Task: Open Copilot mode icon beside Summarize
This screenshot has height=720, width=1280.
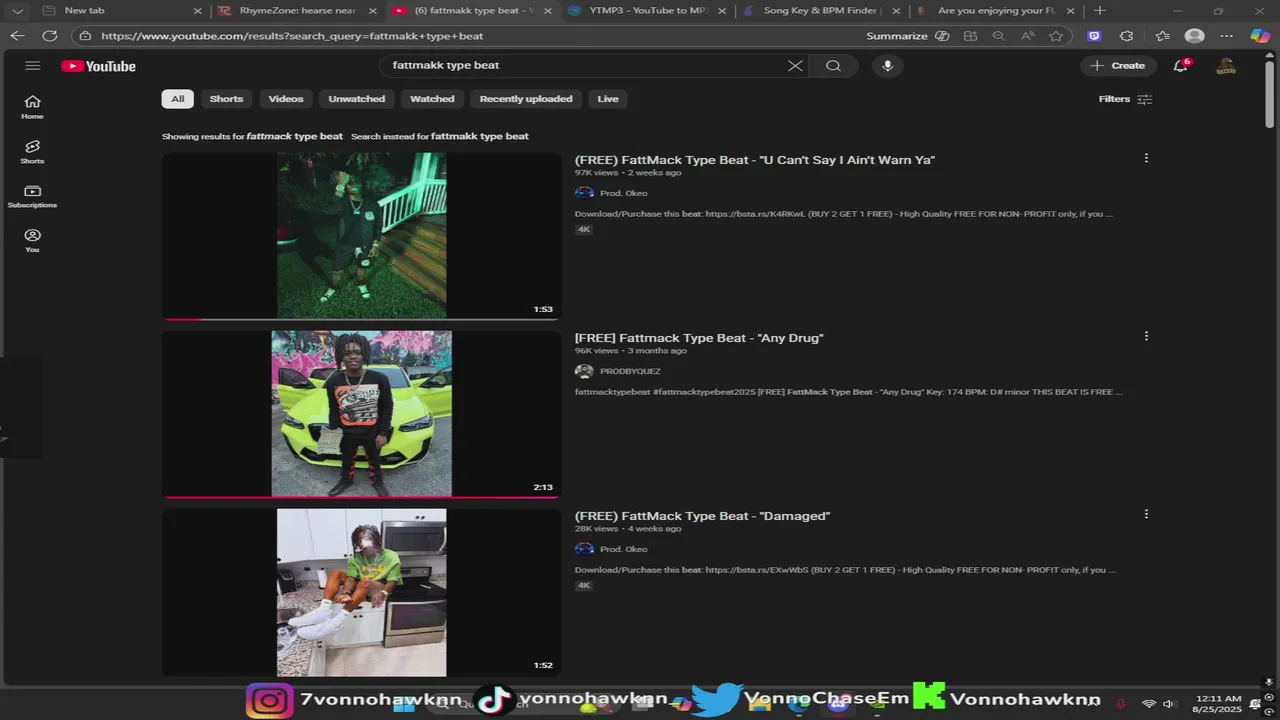Action: pyautogui.click(x=942, y=36)
